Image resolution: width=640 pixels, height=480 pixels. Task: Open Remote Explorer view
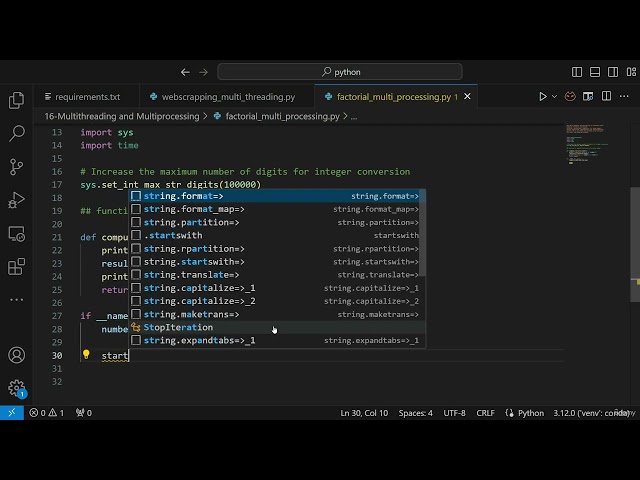tap(16, 233)
